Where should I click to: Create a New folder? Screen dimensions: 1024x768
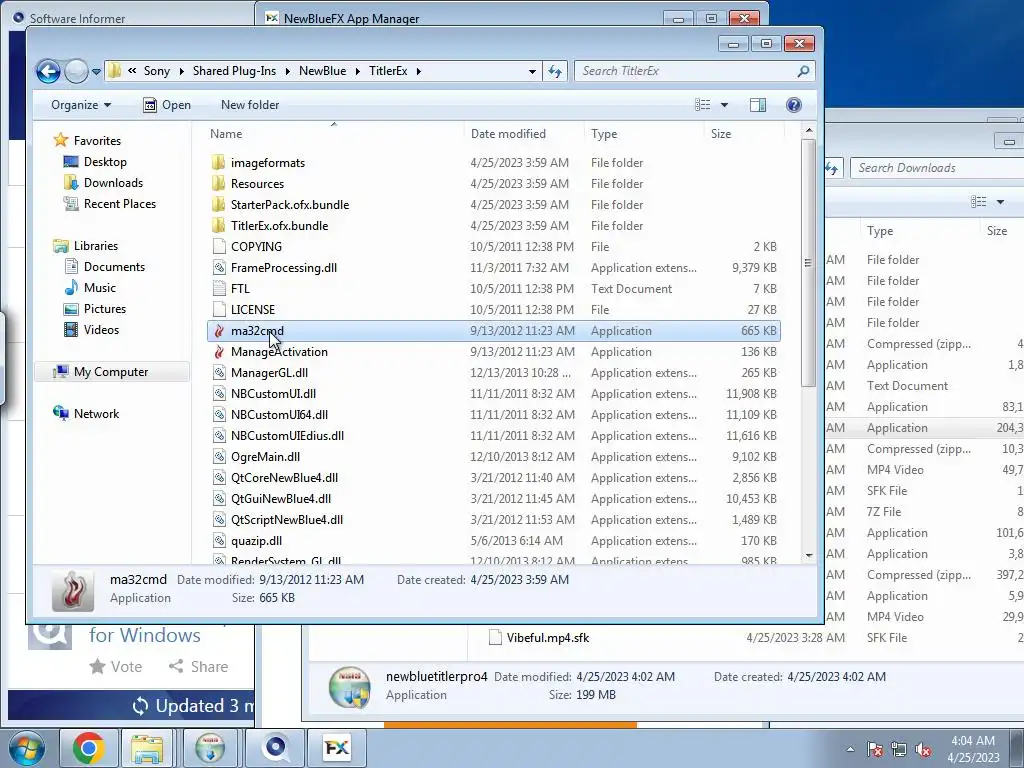(249, 105)
